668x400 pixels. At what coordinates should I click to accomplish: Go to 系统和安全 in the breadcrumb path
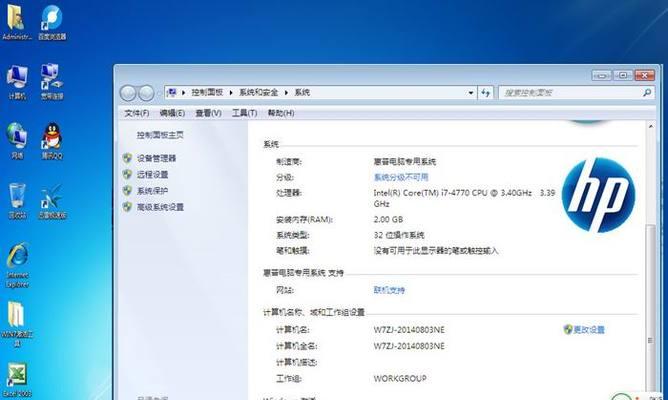[258, 92]
